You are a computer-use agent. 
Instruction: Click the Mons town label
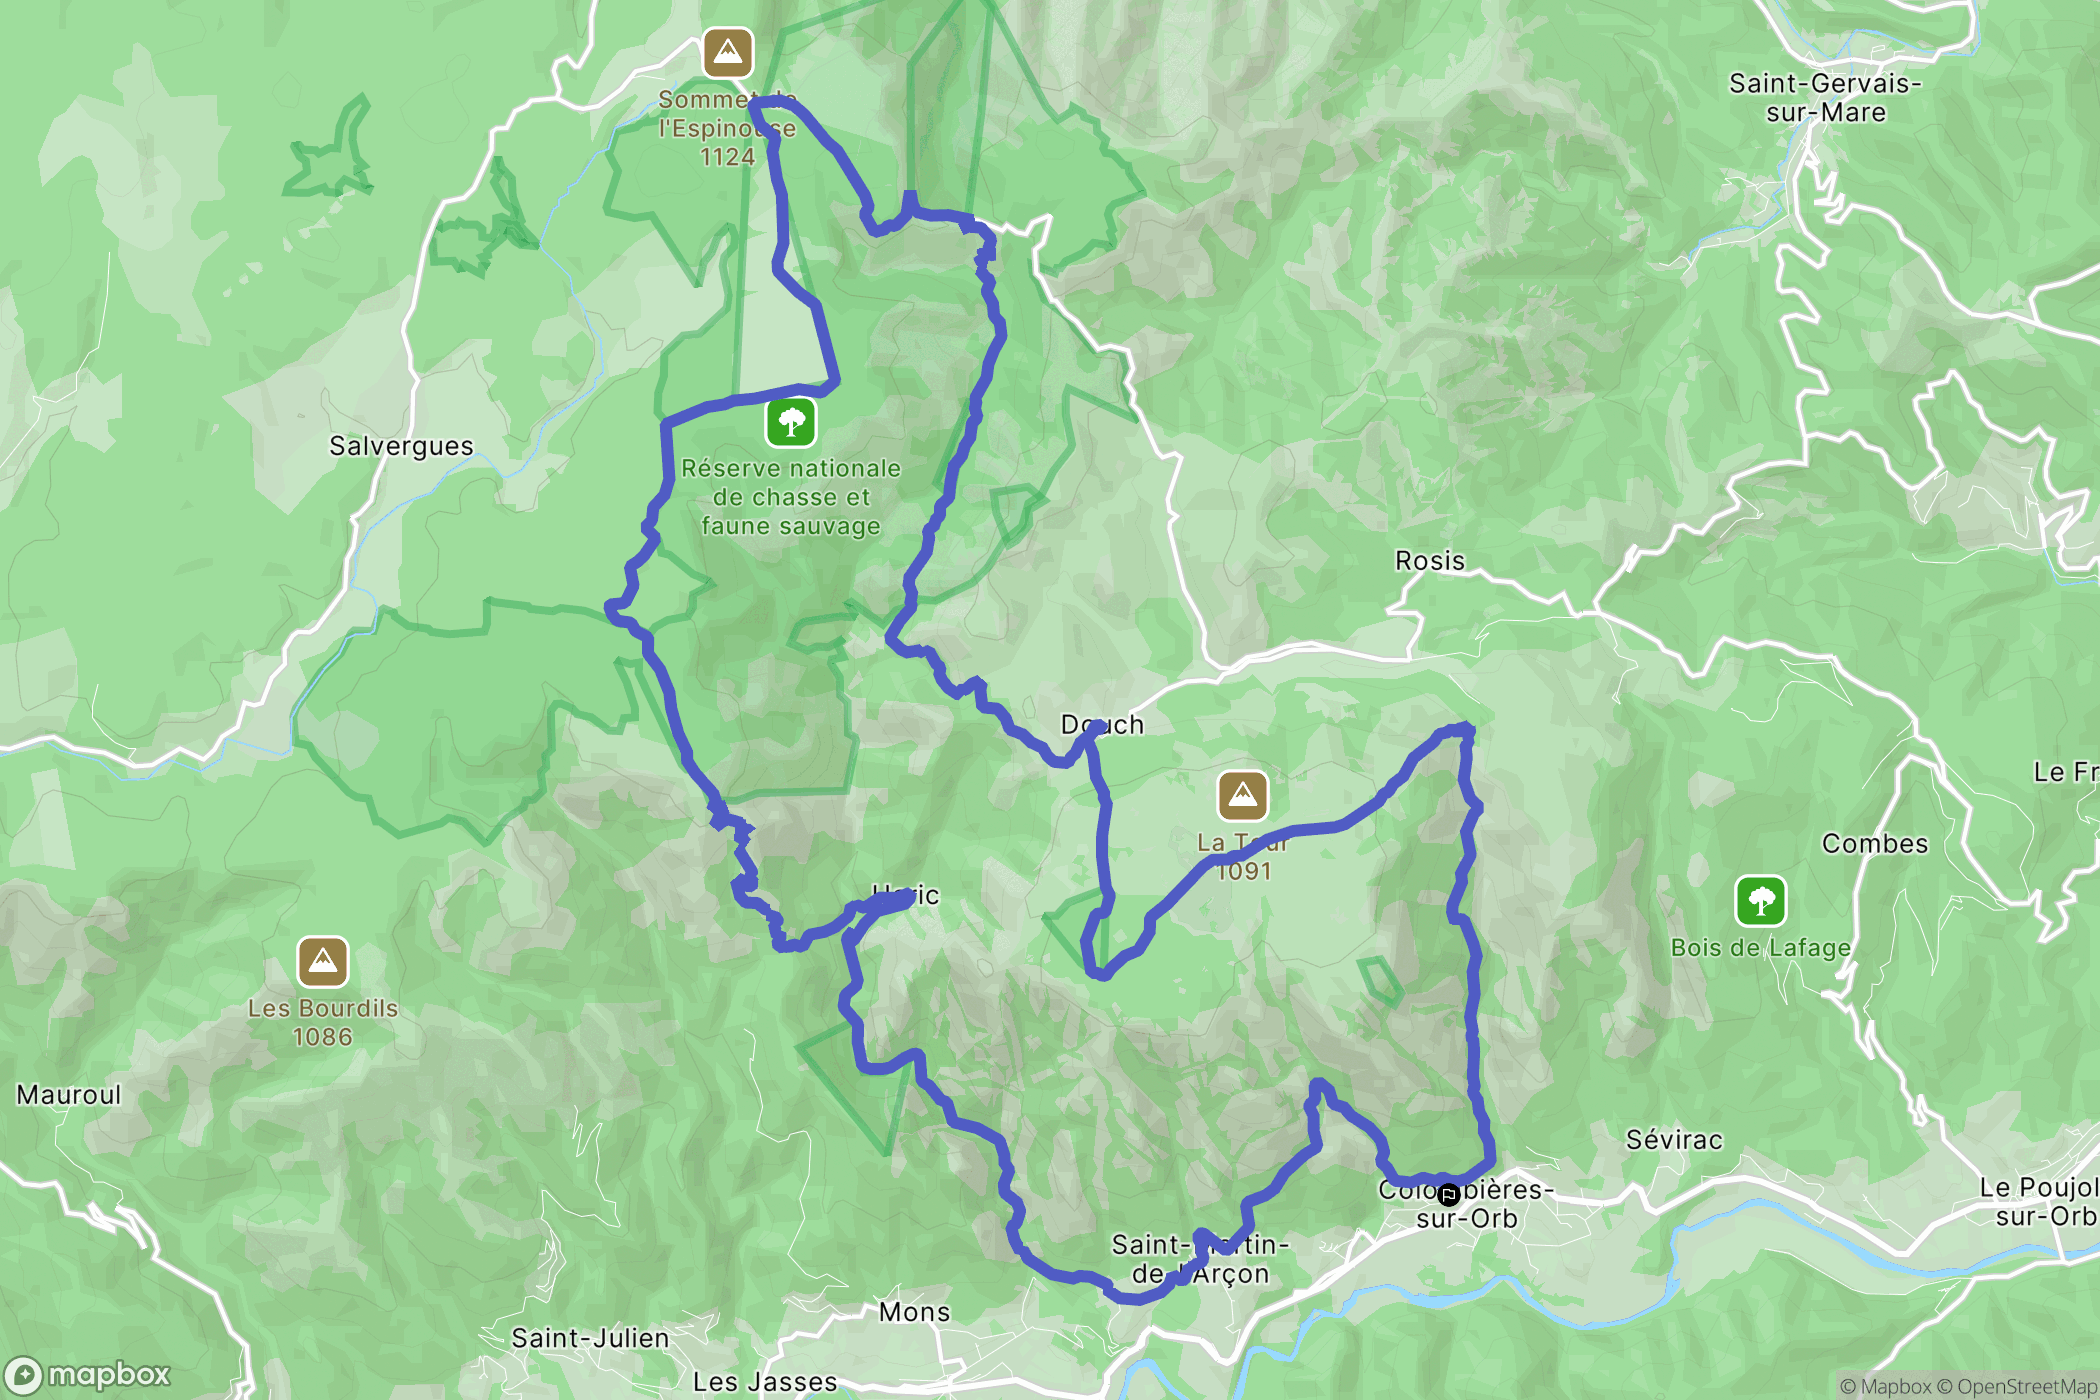[914, 1312]
